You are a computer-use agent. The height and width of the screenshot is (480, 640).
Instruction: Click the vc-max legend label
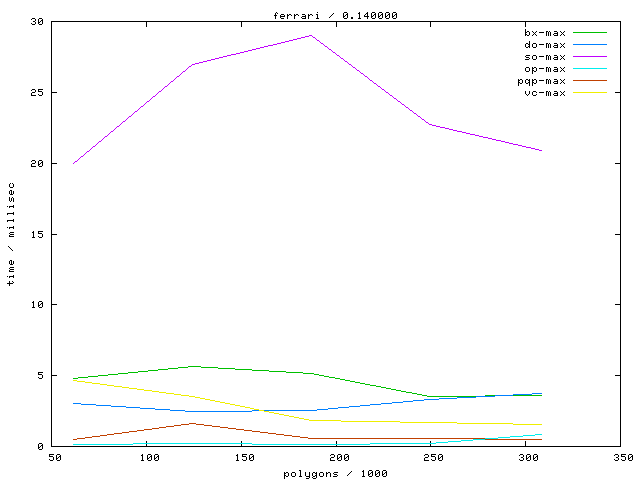coord(545,93)
